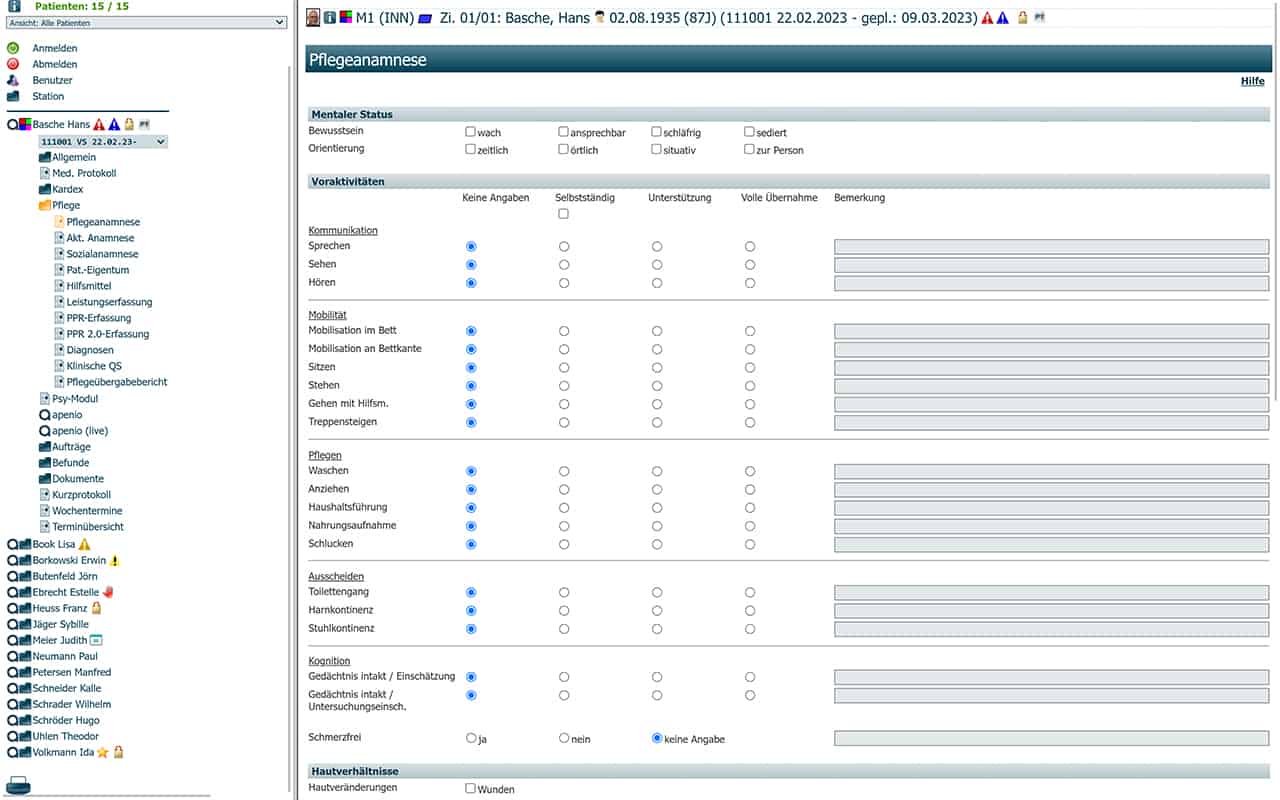The width and height of the screenshot is (1280, 800).
Task: Open the 'Ansicht: Alle Patienten' dropdown
Action: 146,22
